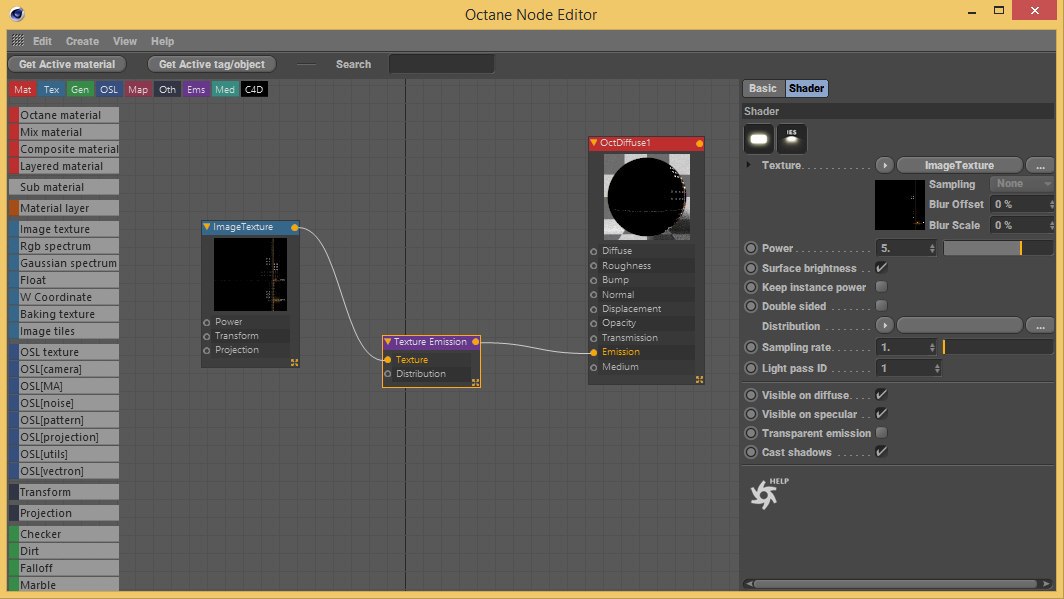
Task: Click the ImageTexture node output port
Action: (294, 227)
